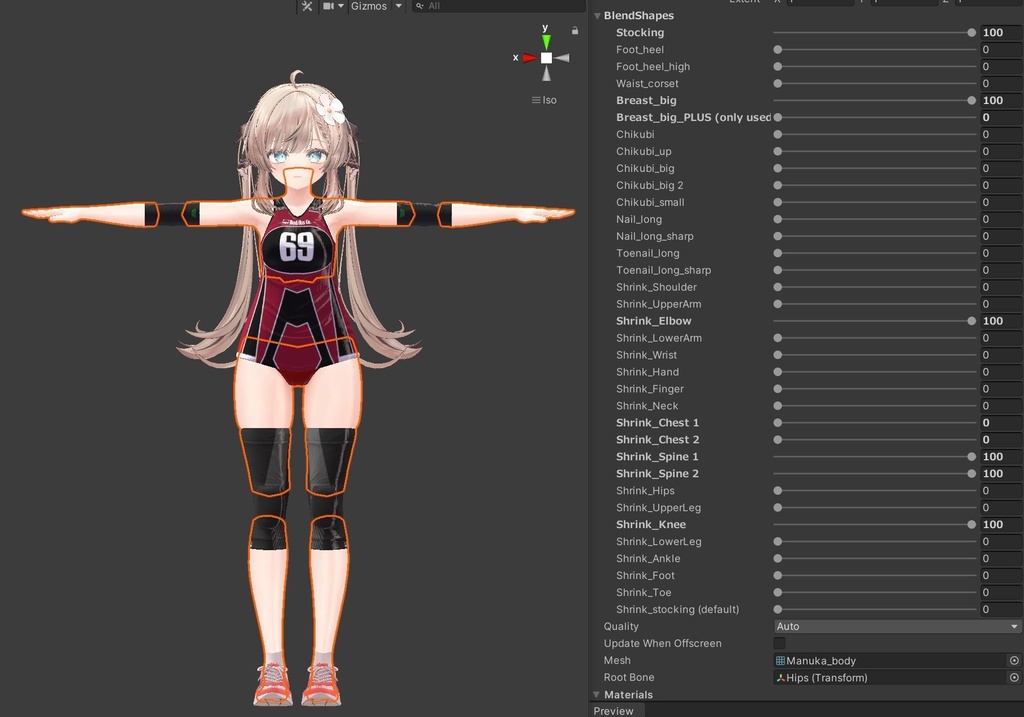The width and height of the screenshot is (1024, 717).
Task: Open the Quality dropdown
Action: pyautogui.click(x=897, y=626)
